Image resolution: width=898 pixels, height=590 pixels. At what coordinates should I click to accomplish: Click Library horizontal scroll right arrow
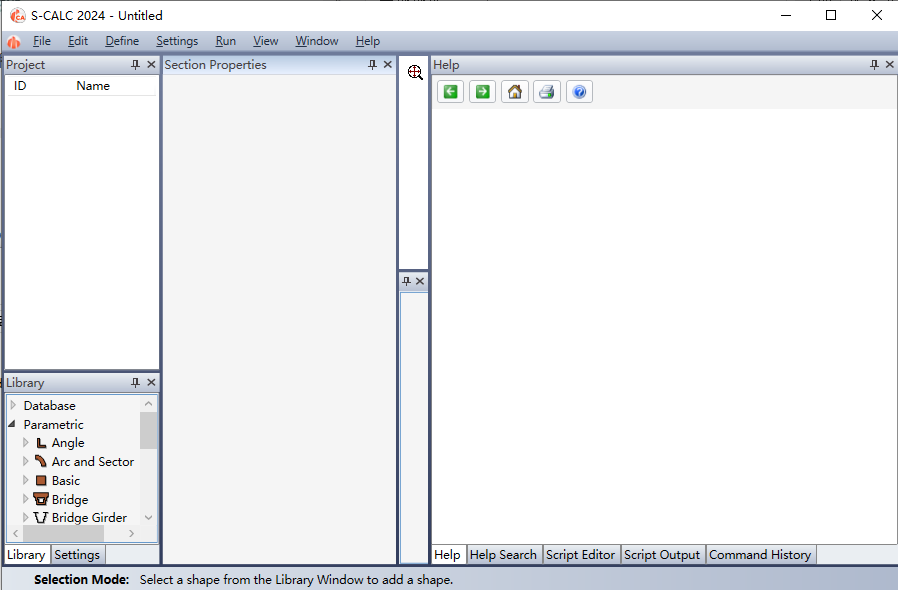[132, 533]
